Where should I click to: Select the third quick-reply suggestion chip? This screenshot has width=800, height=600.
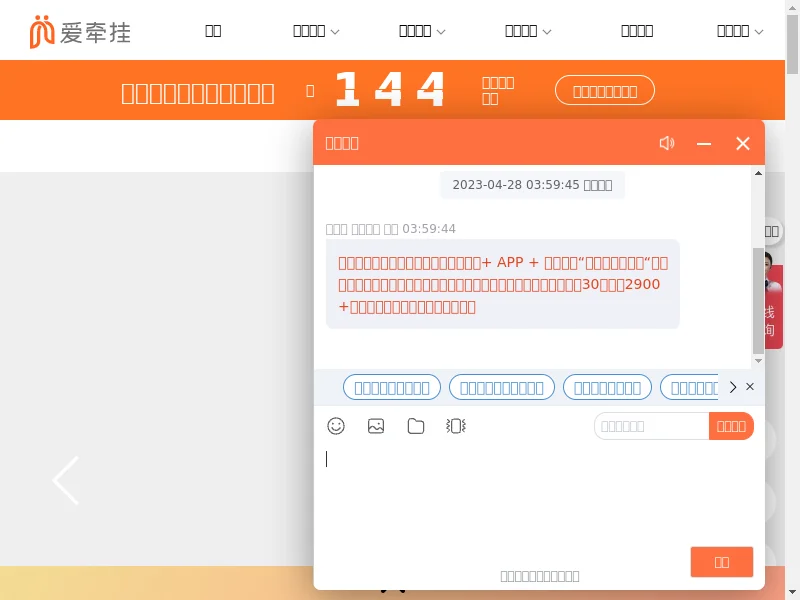(607, 388)
